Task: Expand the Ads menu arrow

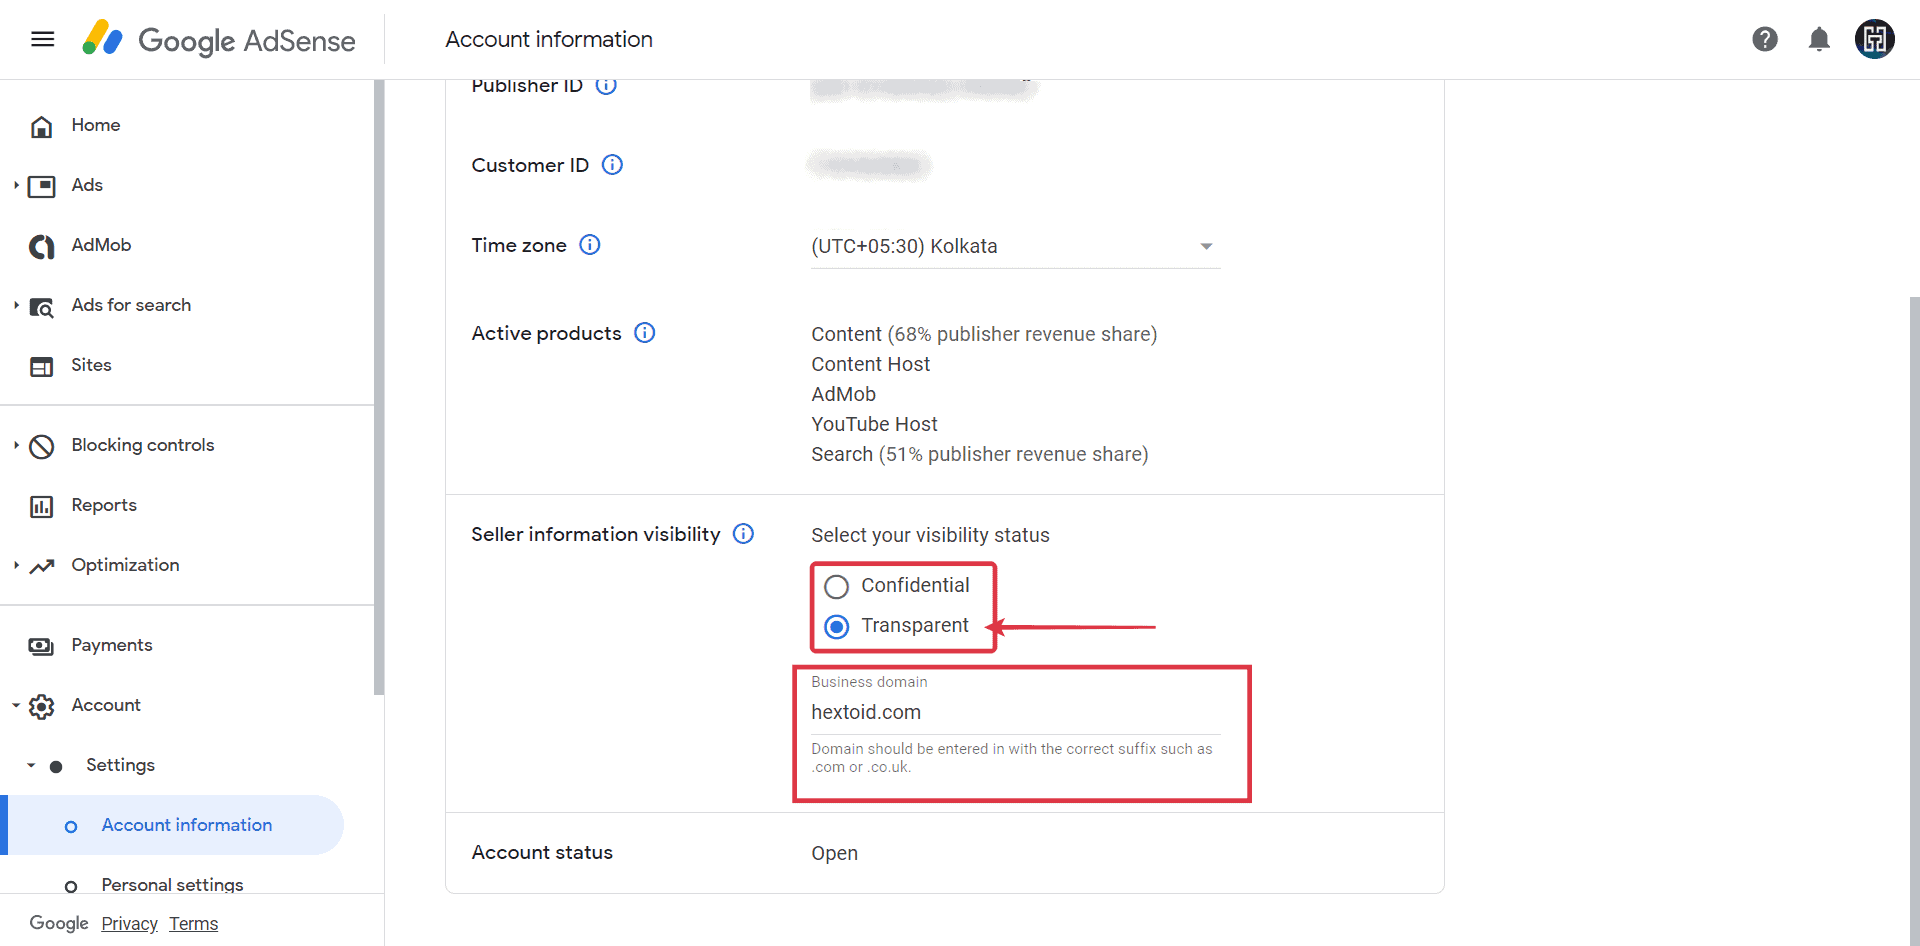Action: point(16,185)
